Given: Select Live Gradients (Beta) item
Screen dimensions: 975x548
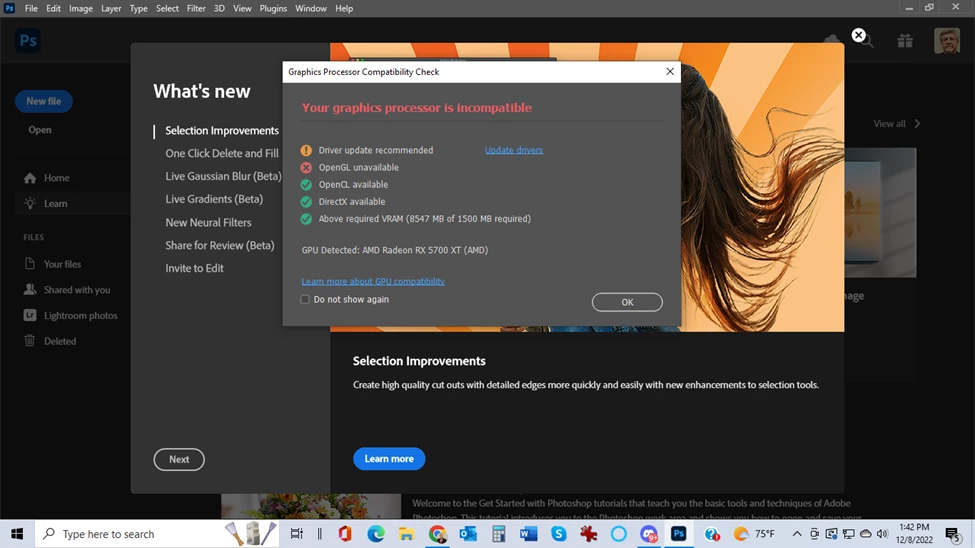Looking at the screenshot, I should click(214, 199).
